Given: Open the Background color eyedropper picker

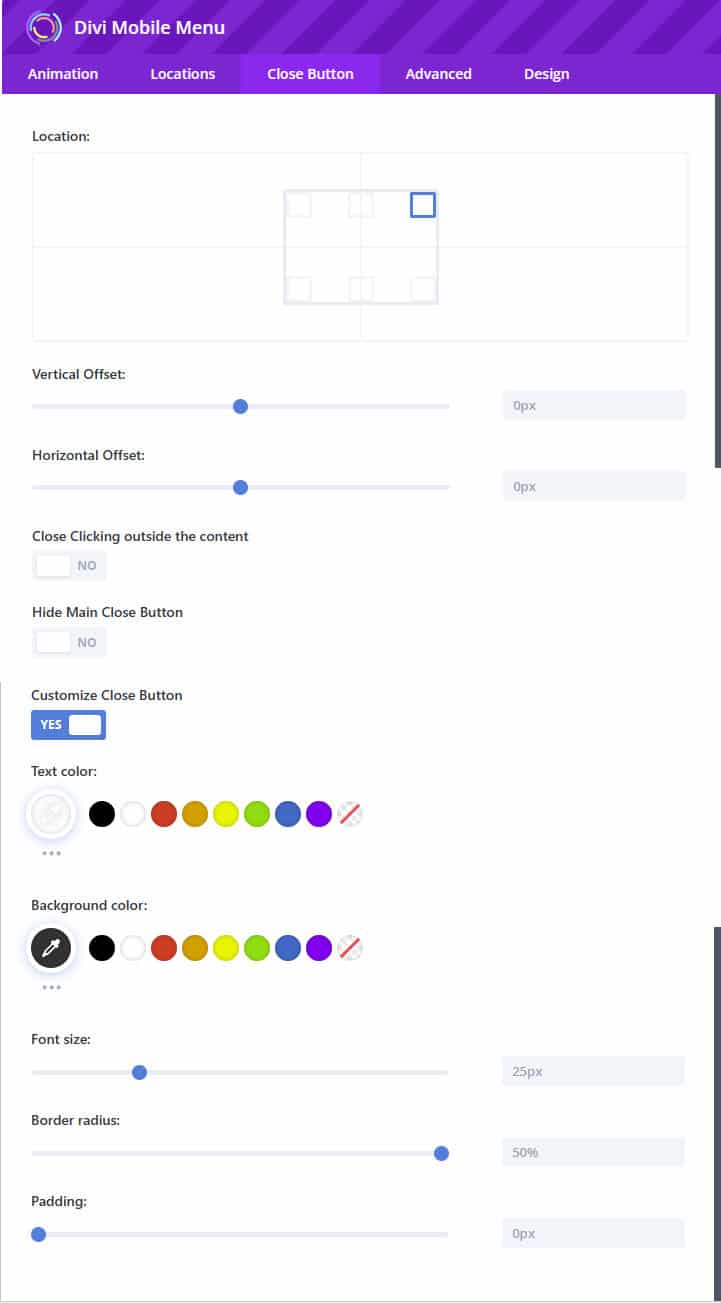Looking at the screenshot, I should [x=51, y=948].
